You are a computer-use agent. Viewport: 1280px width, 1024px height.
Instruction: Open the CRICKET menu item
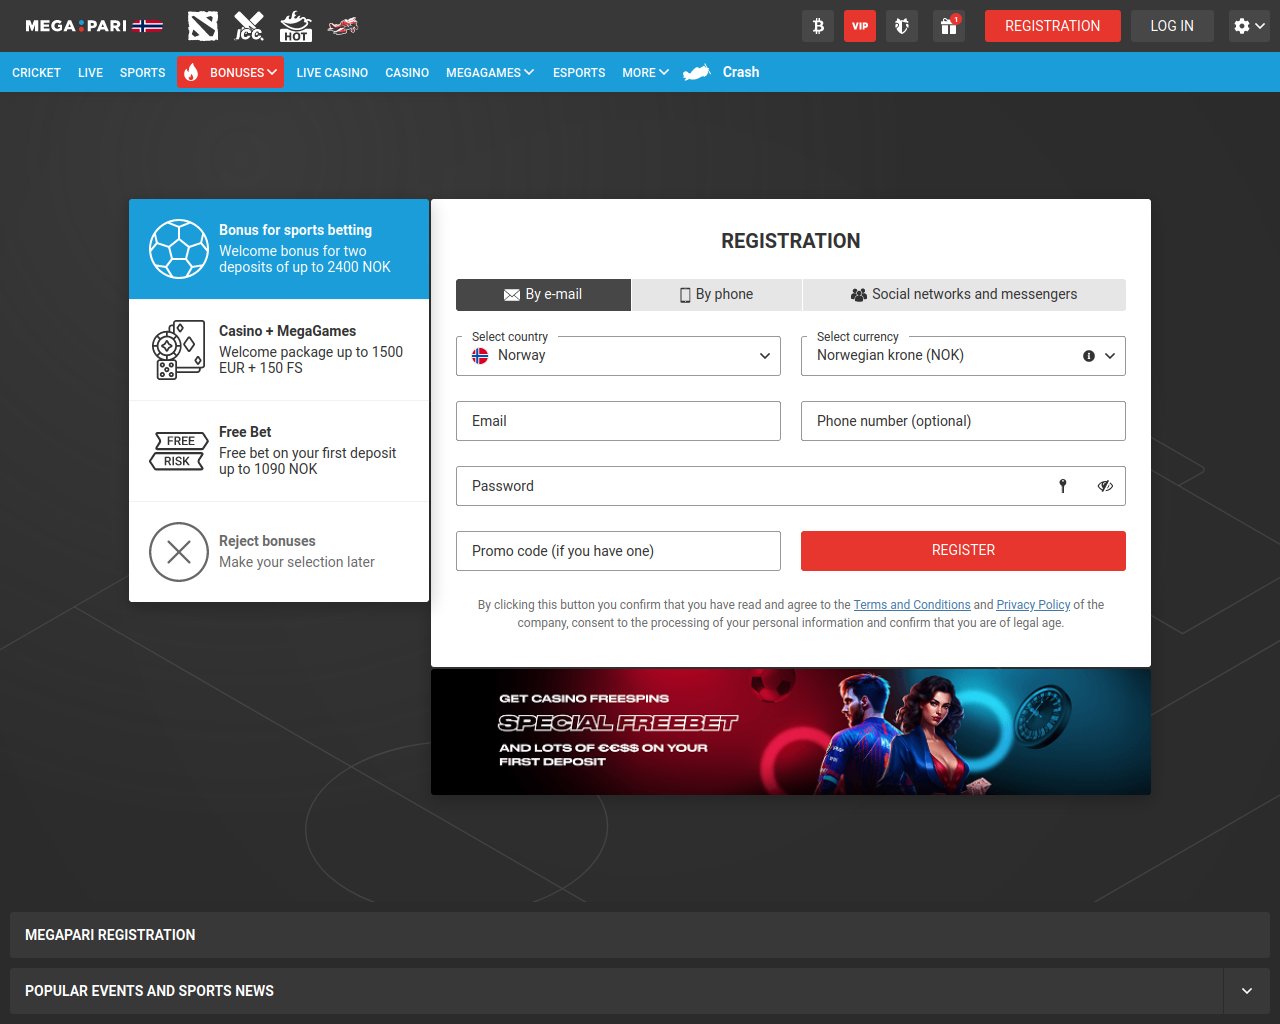[x=36, y=72]
